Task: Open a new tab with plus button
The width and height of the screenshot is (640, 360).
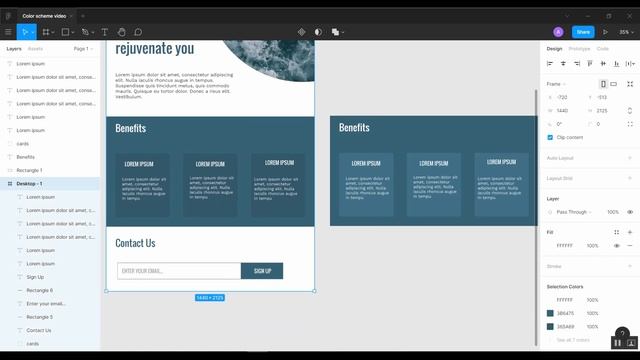Action: 83,16
